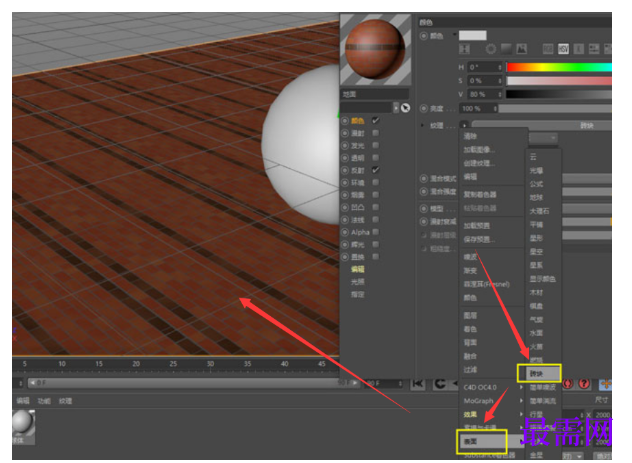
Task: Select the Kelvin color mode icon right of HSV
Action: coord(578,49)
